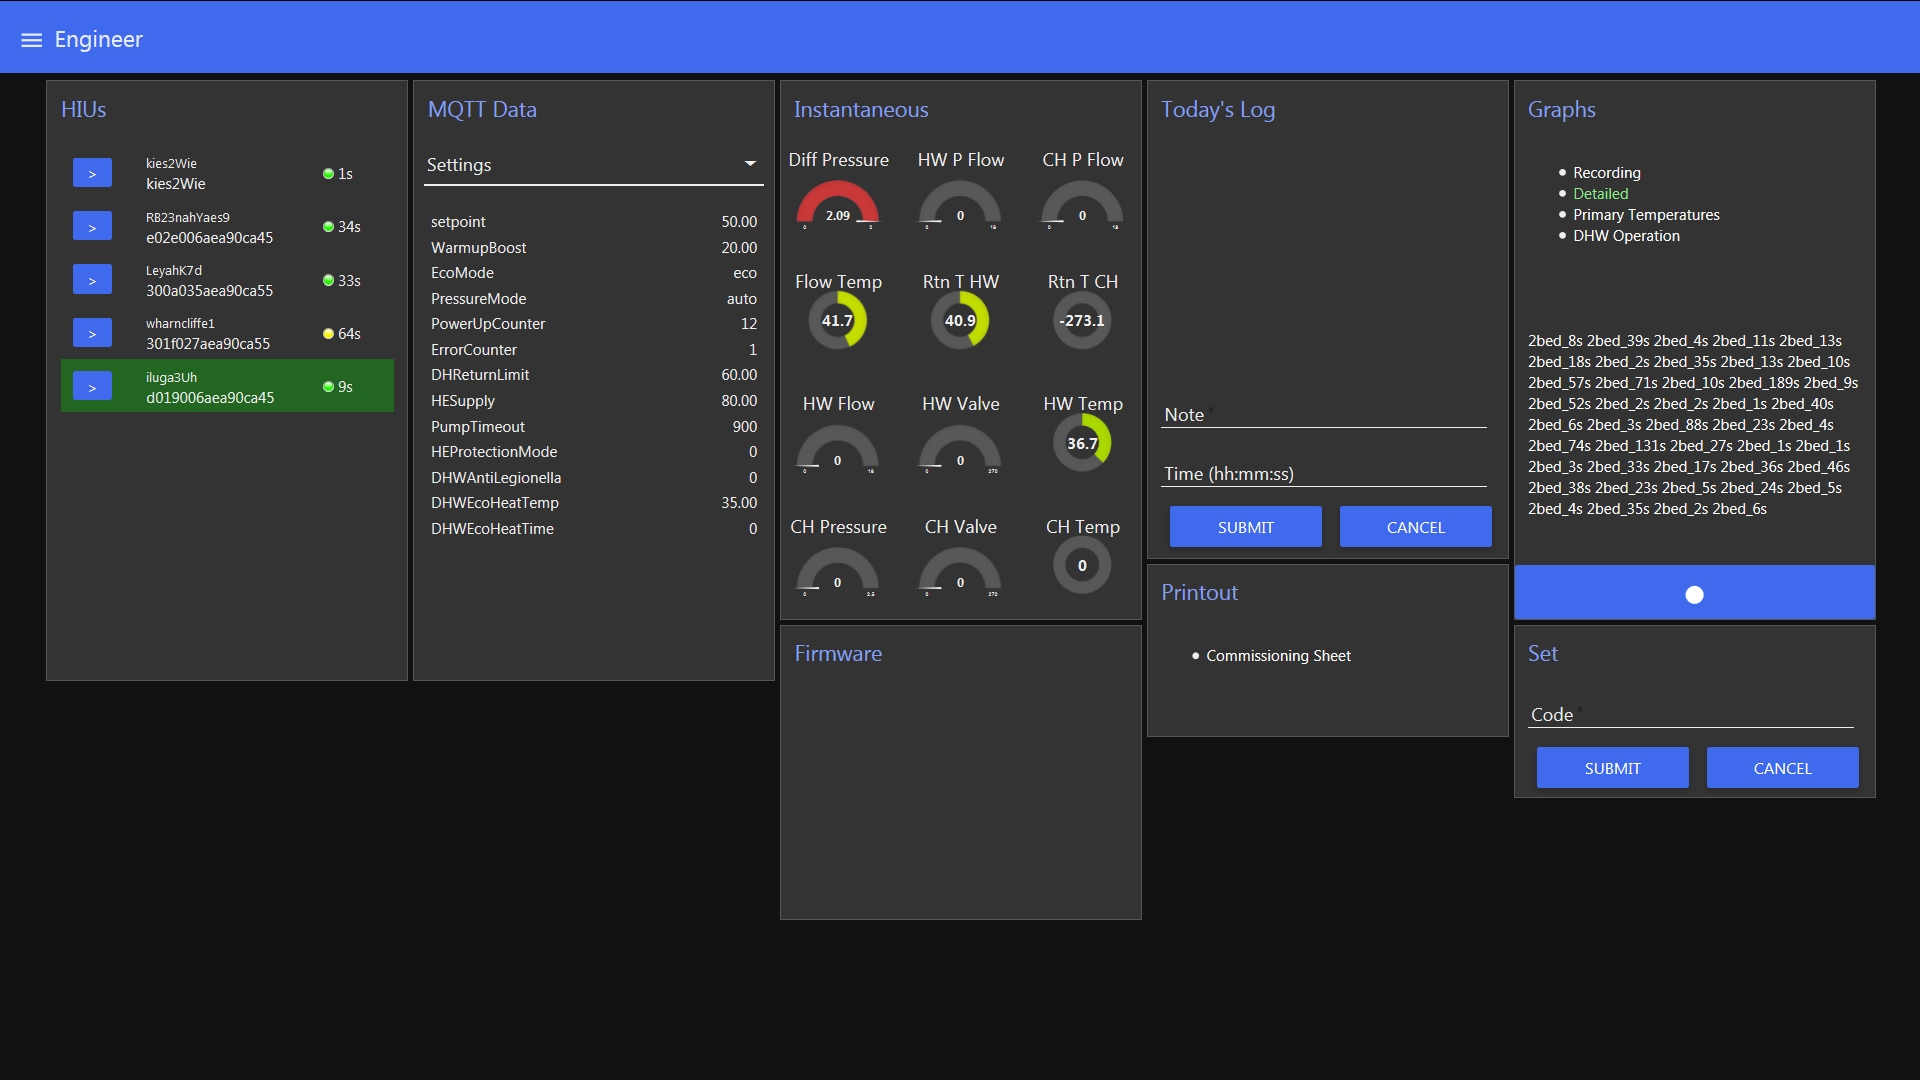
Task: Select the LeyahK7d HIU arrow button
Action: tap(92, 280)
